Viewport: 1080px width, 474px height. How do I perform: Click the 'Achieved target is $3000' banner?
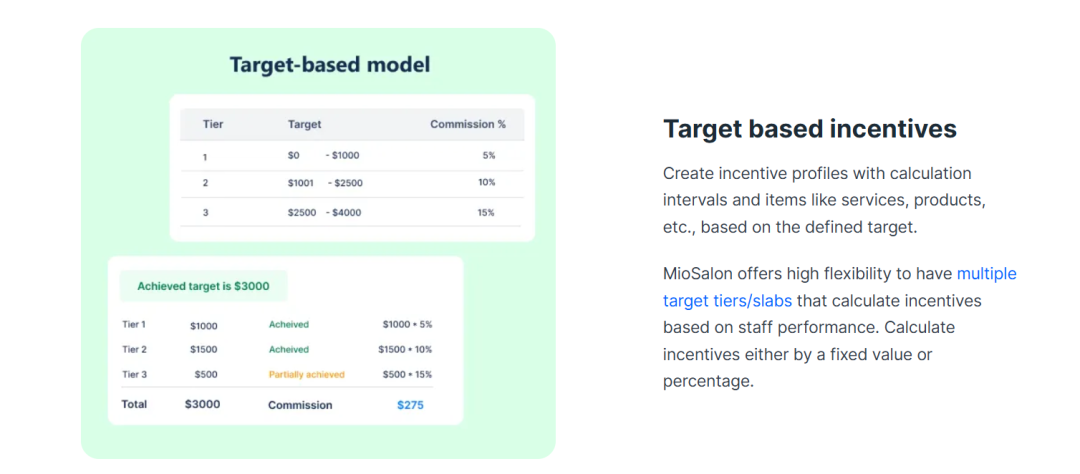pos(203,286)
